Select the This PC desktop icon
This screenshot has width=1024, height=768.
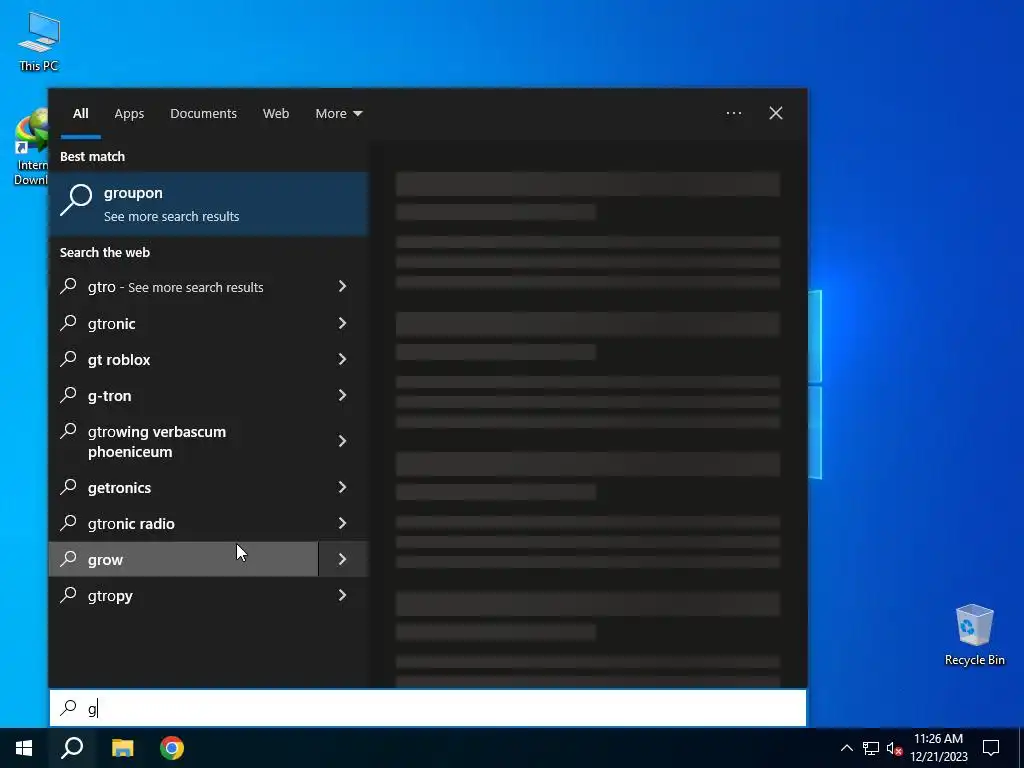(39, 41)
